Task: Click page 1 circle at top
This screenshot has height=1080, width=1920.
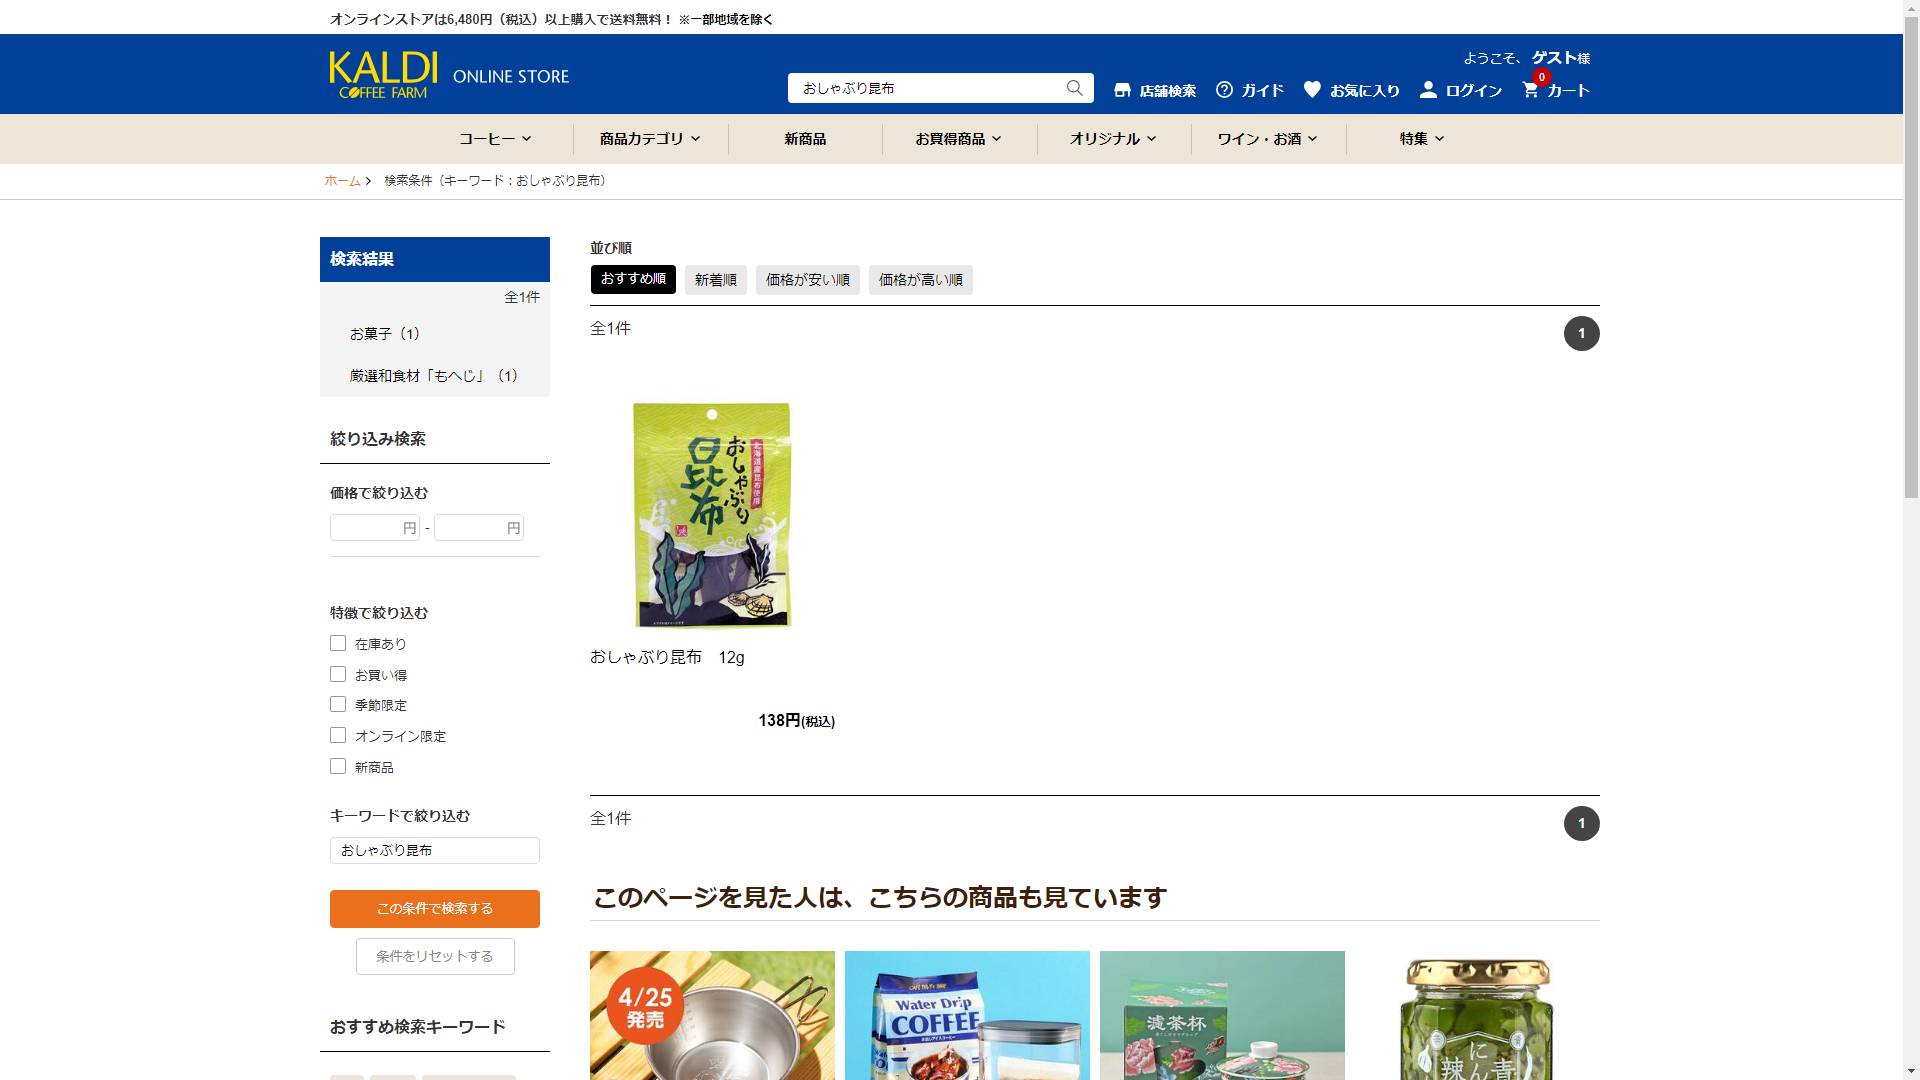Action: pyautogui.click(x=1581, y=333)
